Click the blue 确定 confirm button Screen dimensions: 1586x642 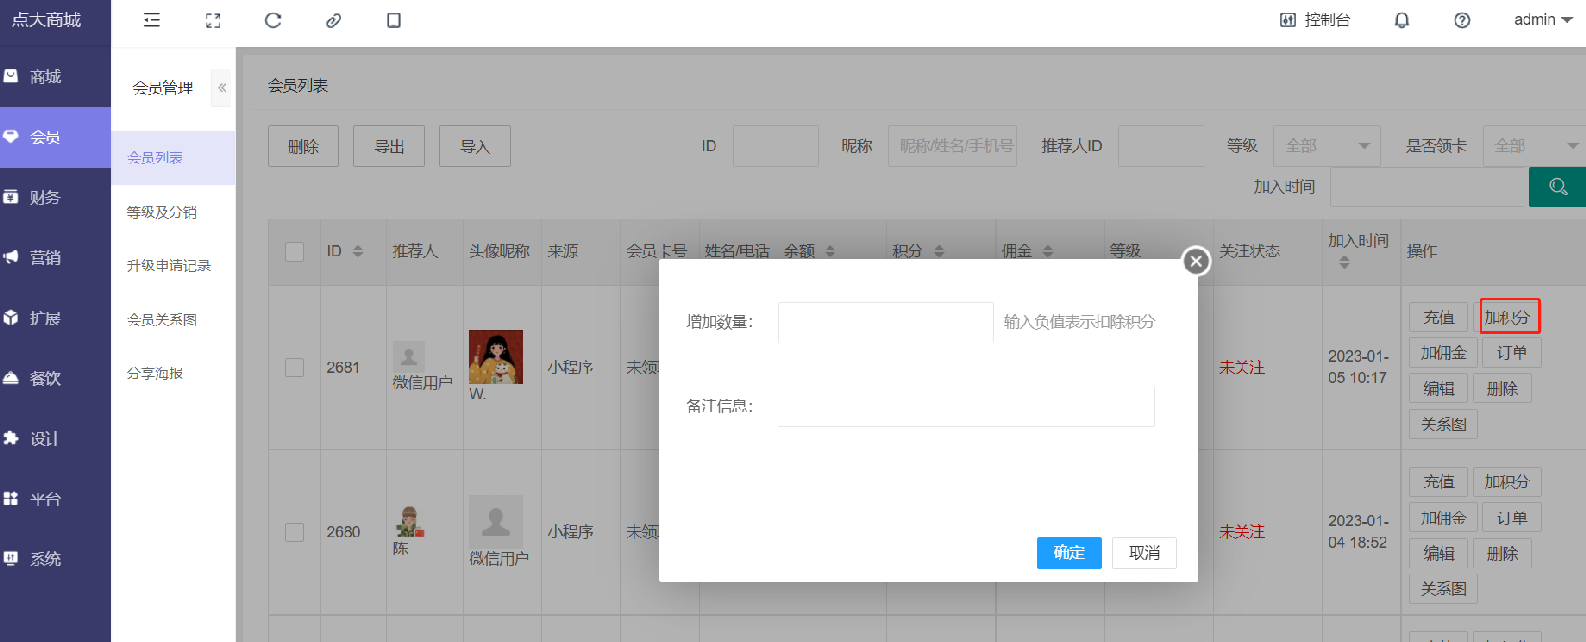(x=1069, y=553)
